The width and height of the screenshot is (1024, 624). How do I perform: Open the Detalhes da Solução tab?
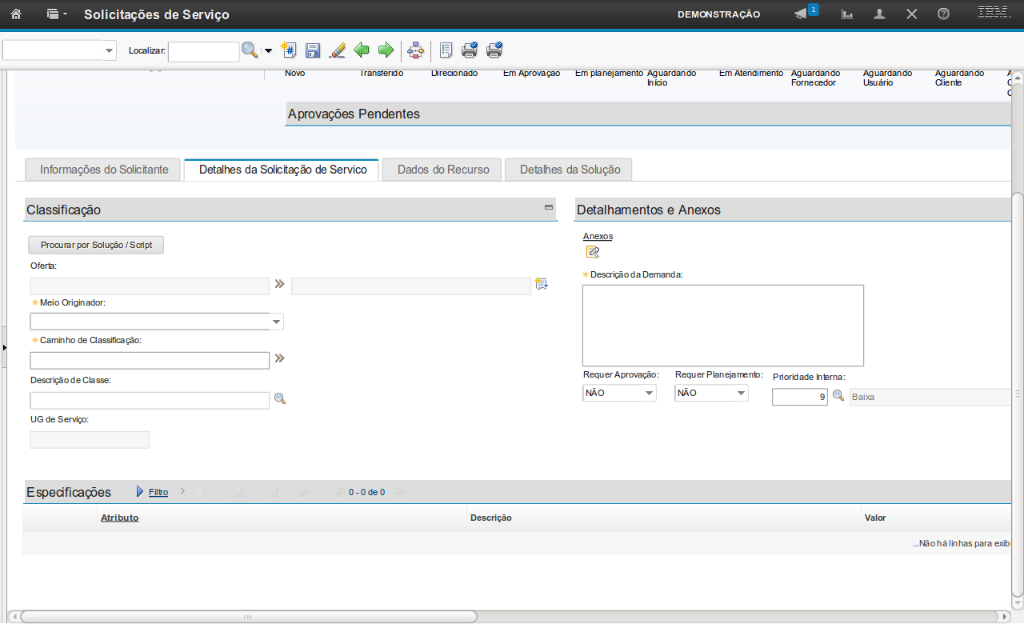[x=569, y=170]
